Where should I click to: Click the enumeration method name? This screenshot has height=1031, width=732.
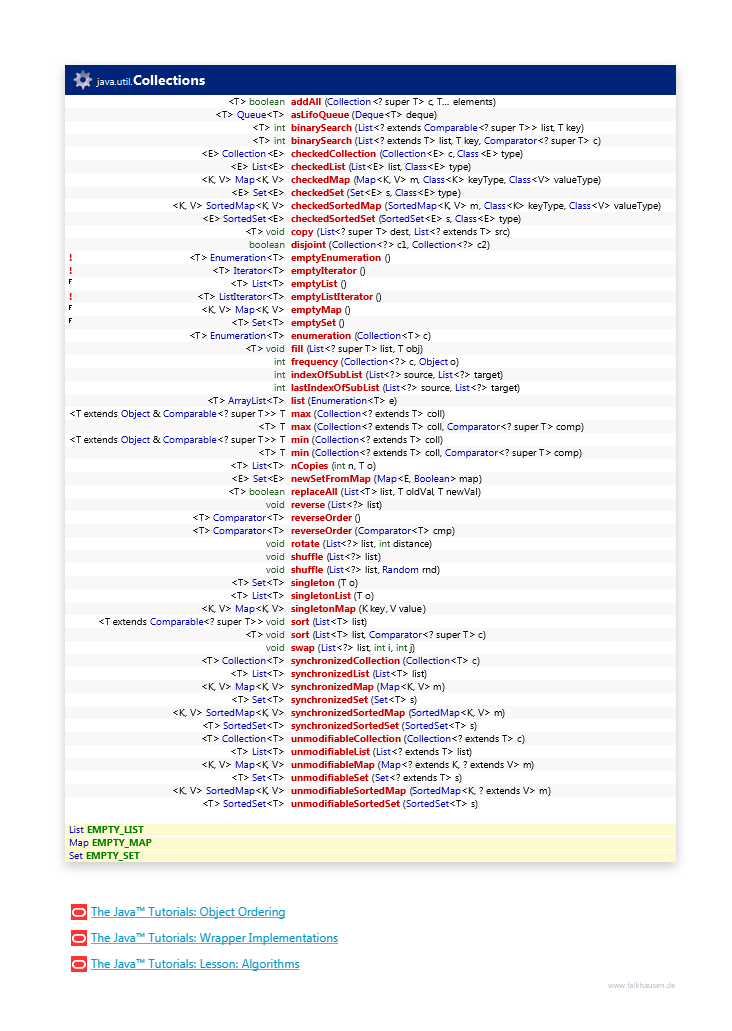click(321, 336)
